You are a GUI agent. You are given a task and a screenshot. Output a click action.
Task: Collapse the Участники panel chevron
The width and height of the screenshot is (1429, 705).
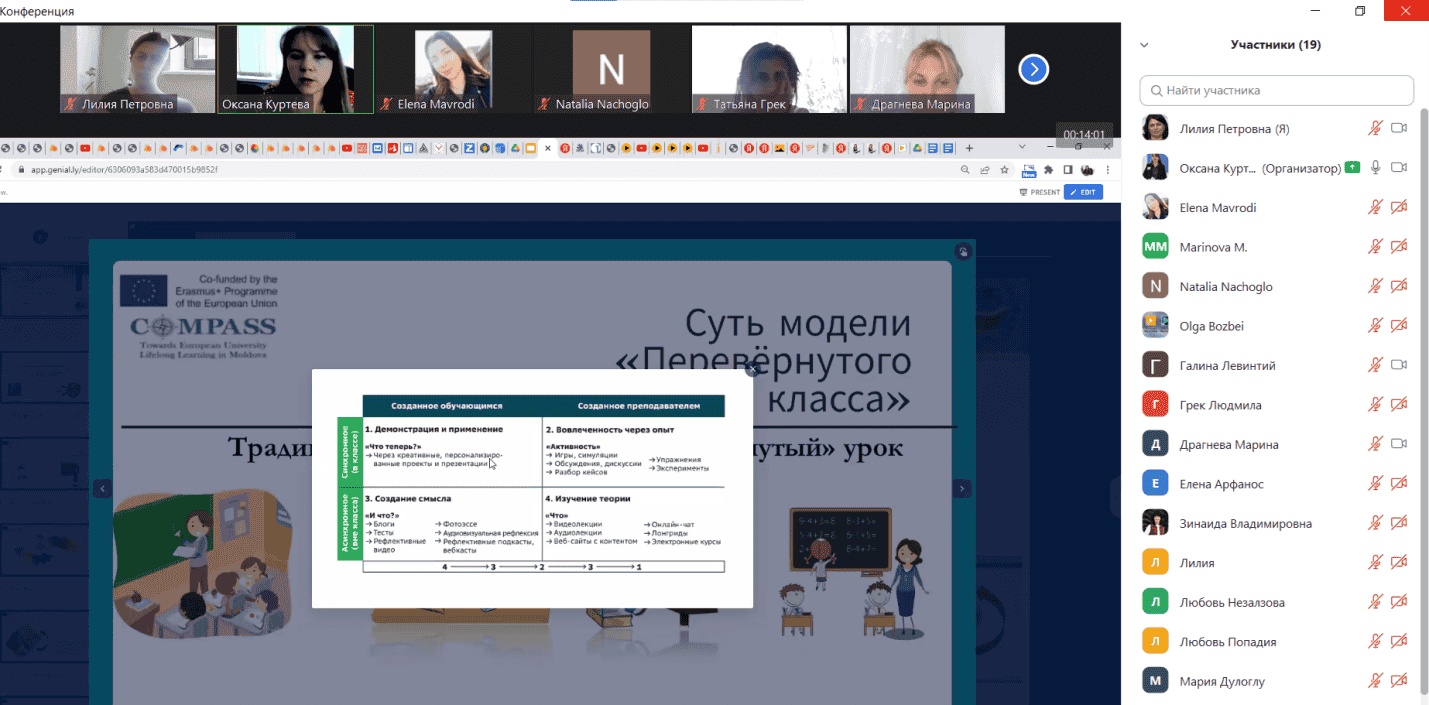point(1145,45)
